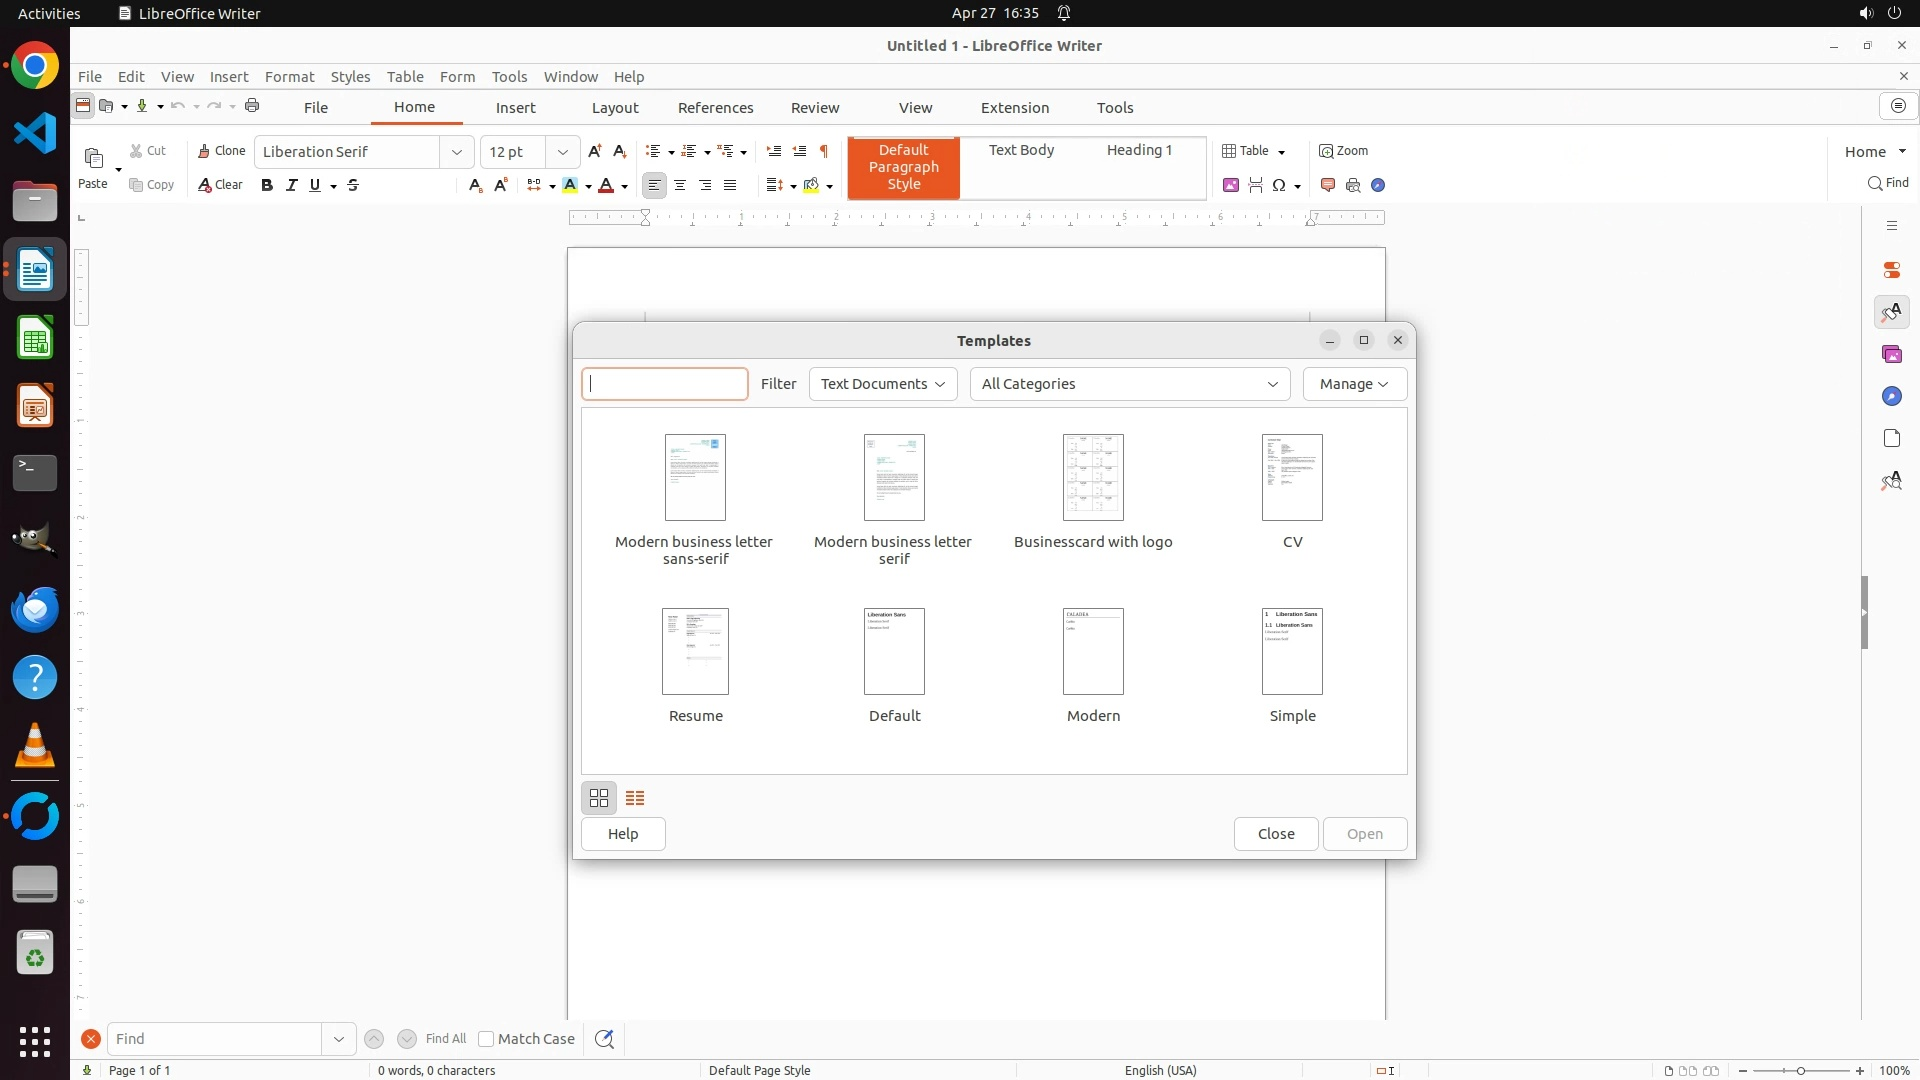The height and width of the screenshot is (1080, 1920).
Task: Select the Resume template thumbnail
Action: pos(695,652)
